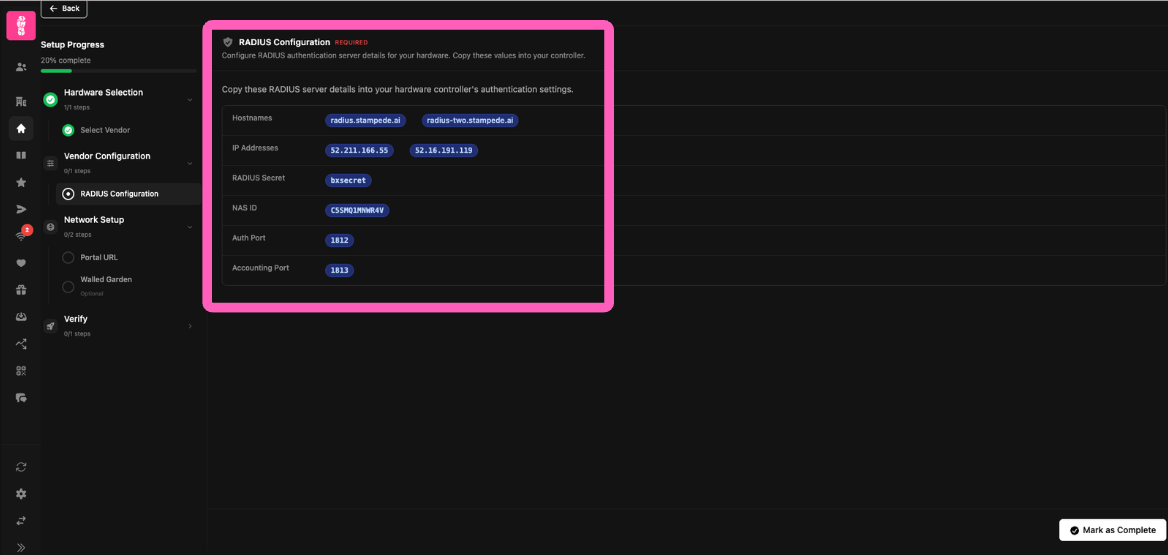The image size is (1168, 555).
Task: Click the Back button
Action: (x=64, y=8)
